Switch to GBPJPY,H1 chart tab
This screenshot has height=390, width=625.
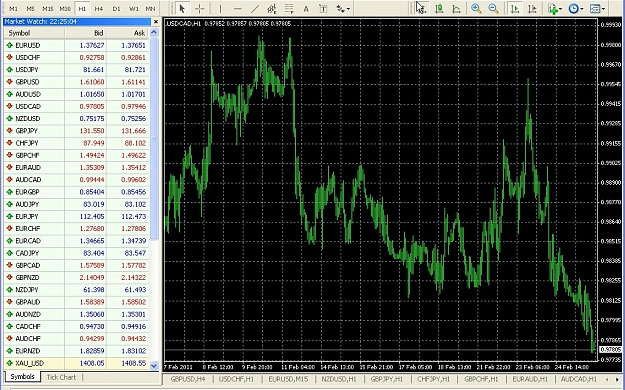(387, 379)
